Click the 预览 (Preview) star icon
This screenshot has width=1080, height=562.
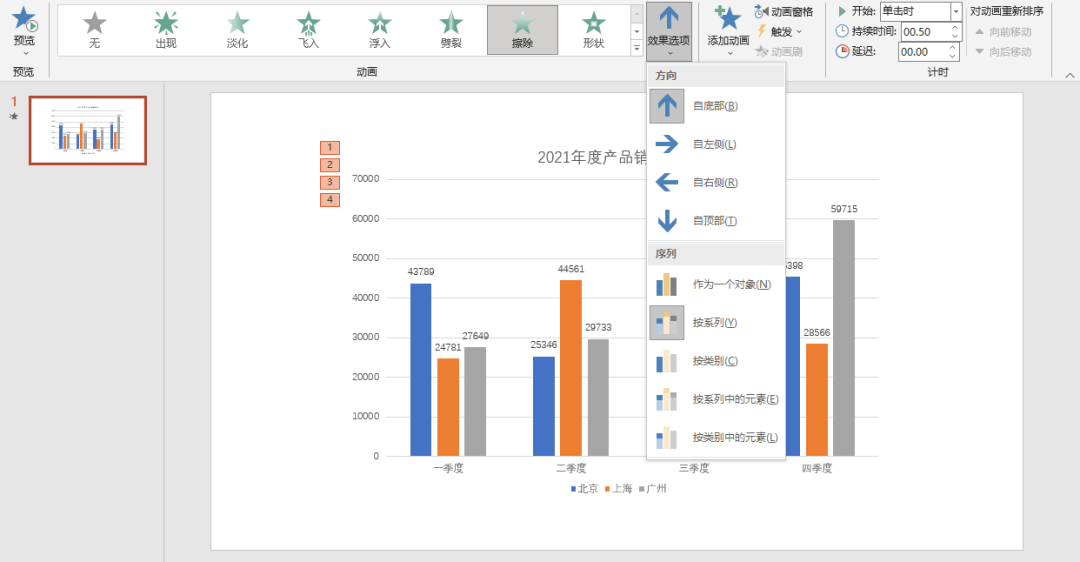coord(23,20)
